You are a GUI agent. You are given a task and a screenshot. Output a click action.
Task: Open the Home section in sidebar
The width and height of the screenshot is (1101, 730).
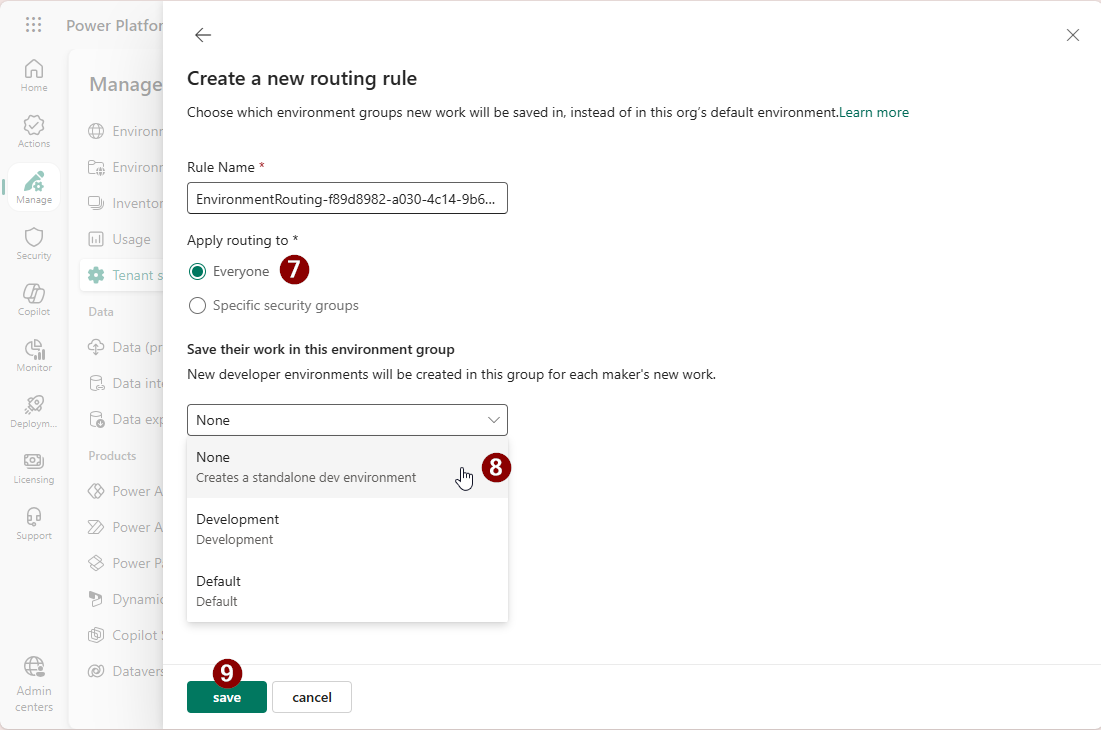[x=33, y=73]
